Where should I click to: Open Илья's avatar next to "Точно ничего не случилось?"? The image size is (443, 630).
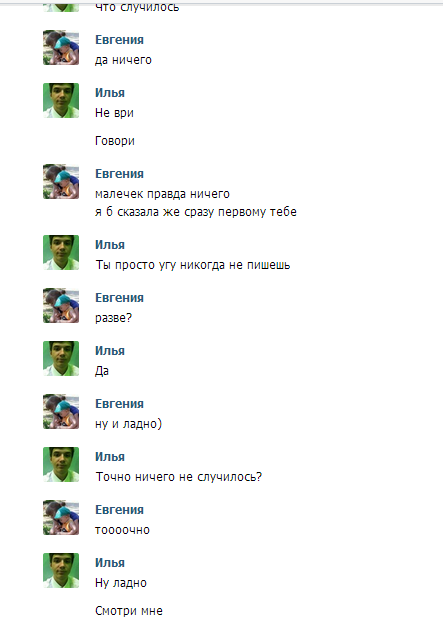click(61, 464)
